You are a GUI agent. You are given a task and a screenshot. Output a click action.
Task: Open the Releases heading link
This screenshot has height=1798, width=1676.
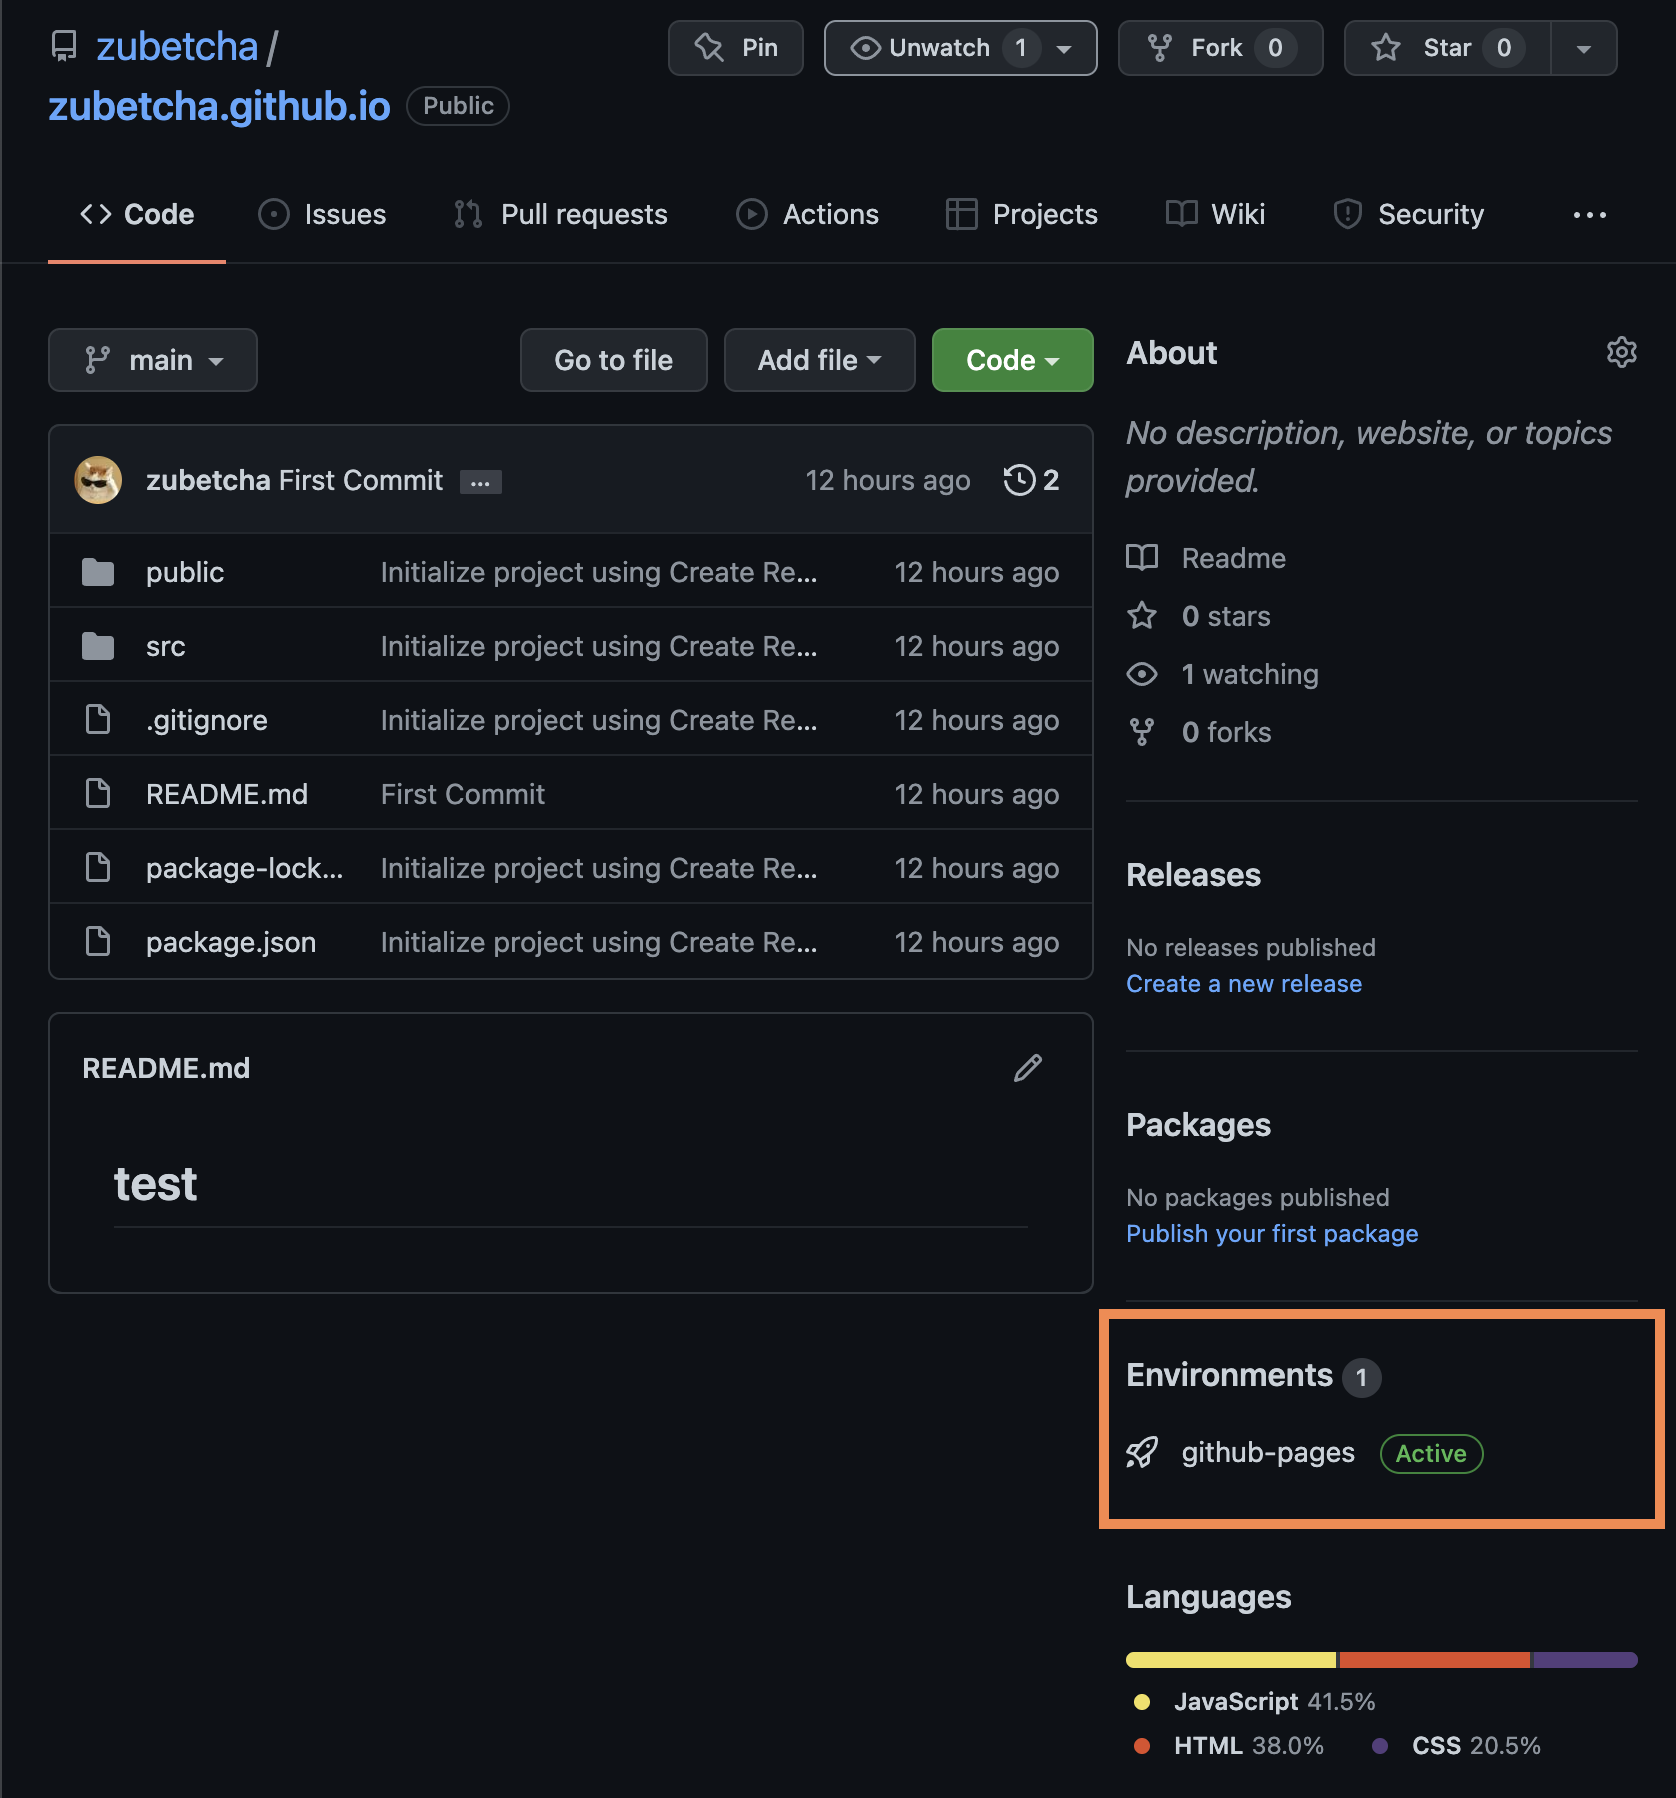click(x=1193, y=875)
